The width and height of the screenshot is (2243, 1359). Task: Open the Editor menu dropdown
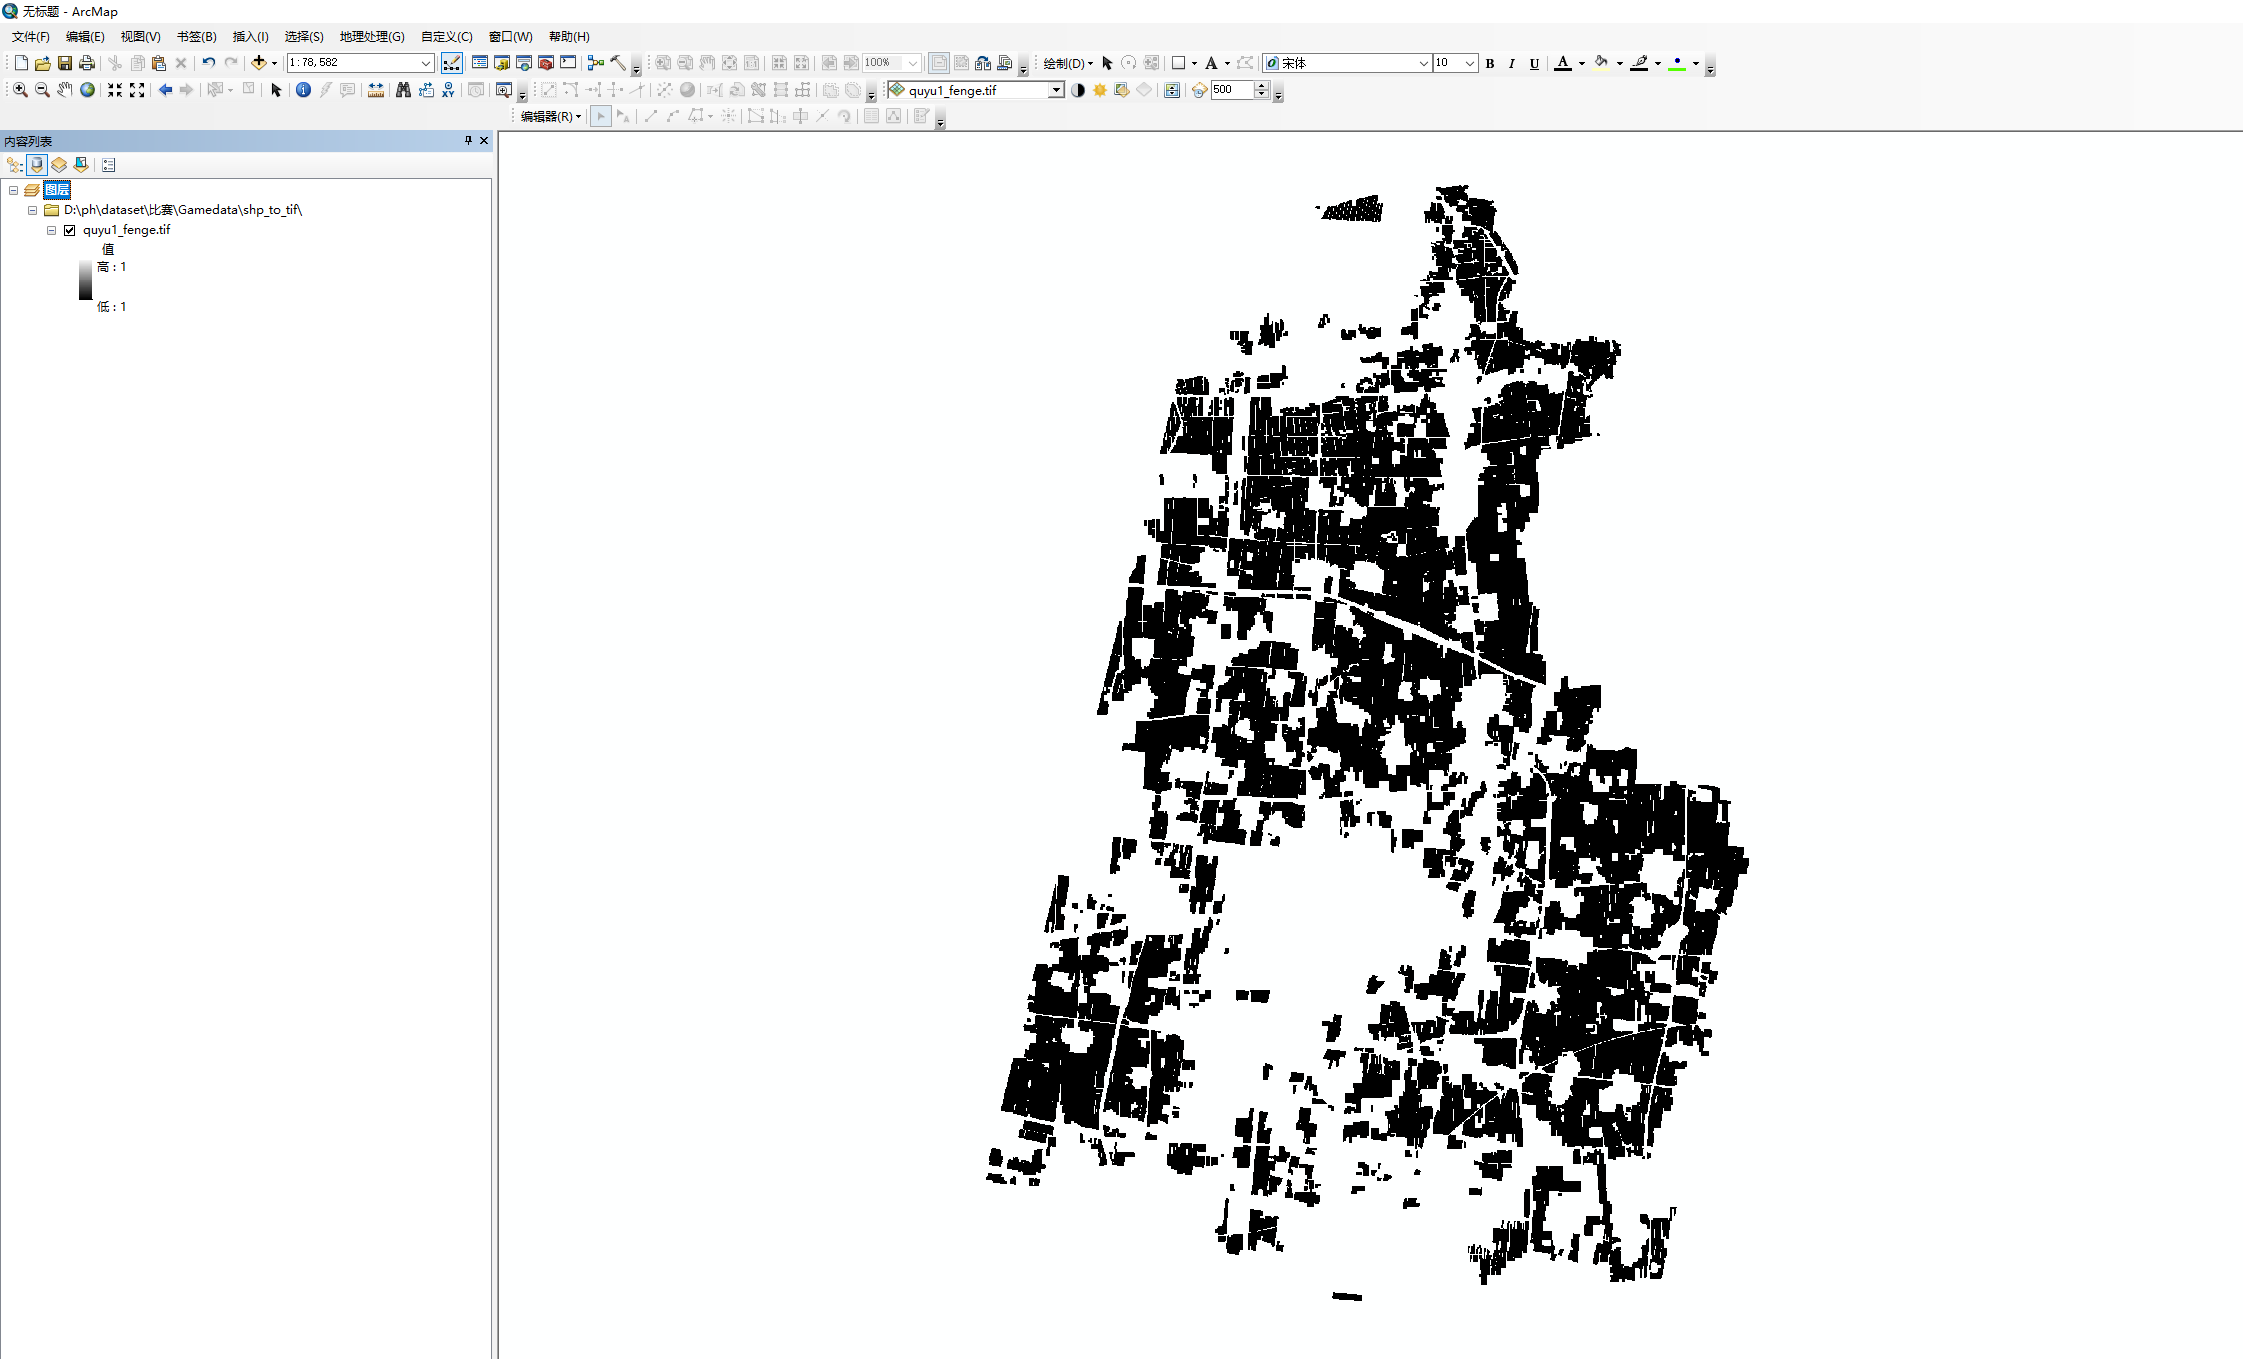click(548, 116)
